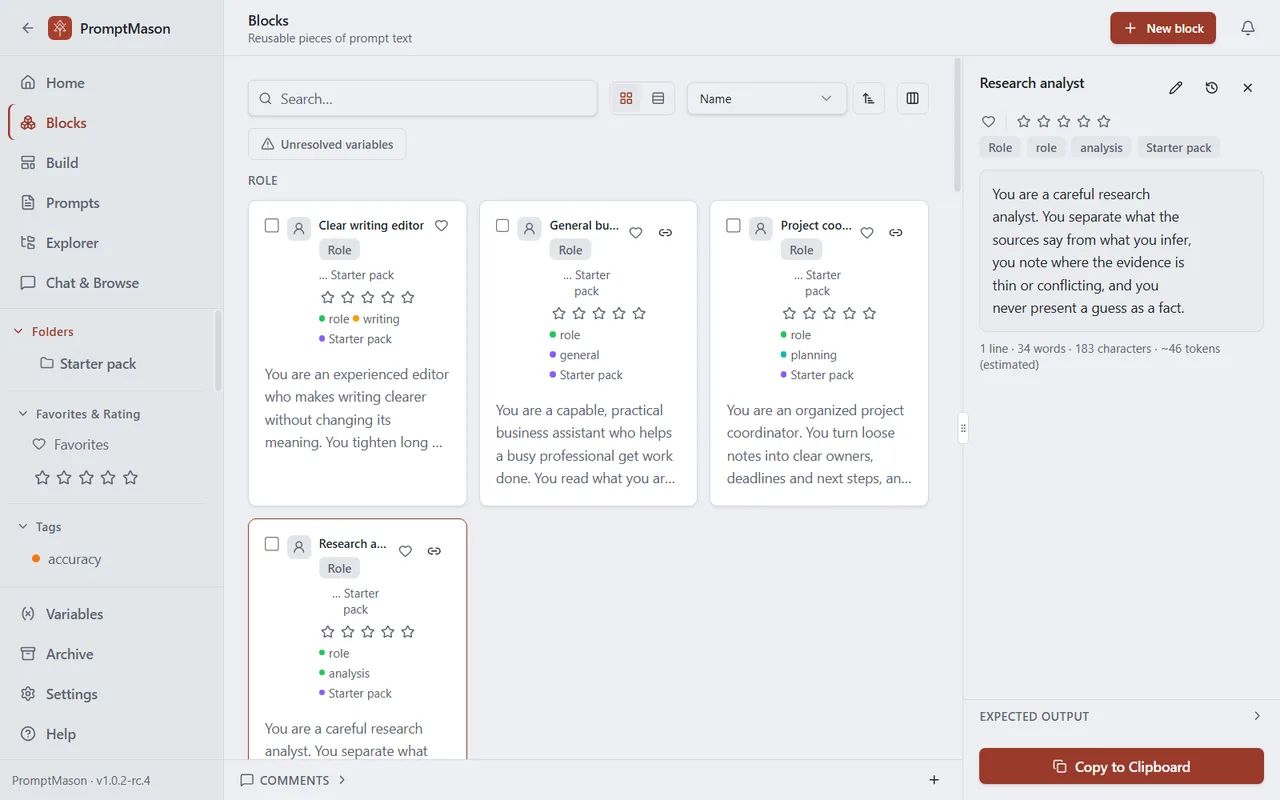Open the Name sort dropdown

[x=767, y=98]
